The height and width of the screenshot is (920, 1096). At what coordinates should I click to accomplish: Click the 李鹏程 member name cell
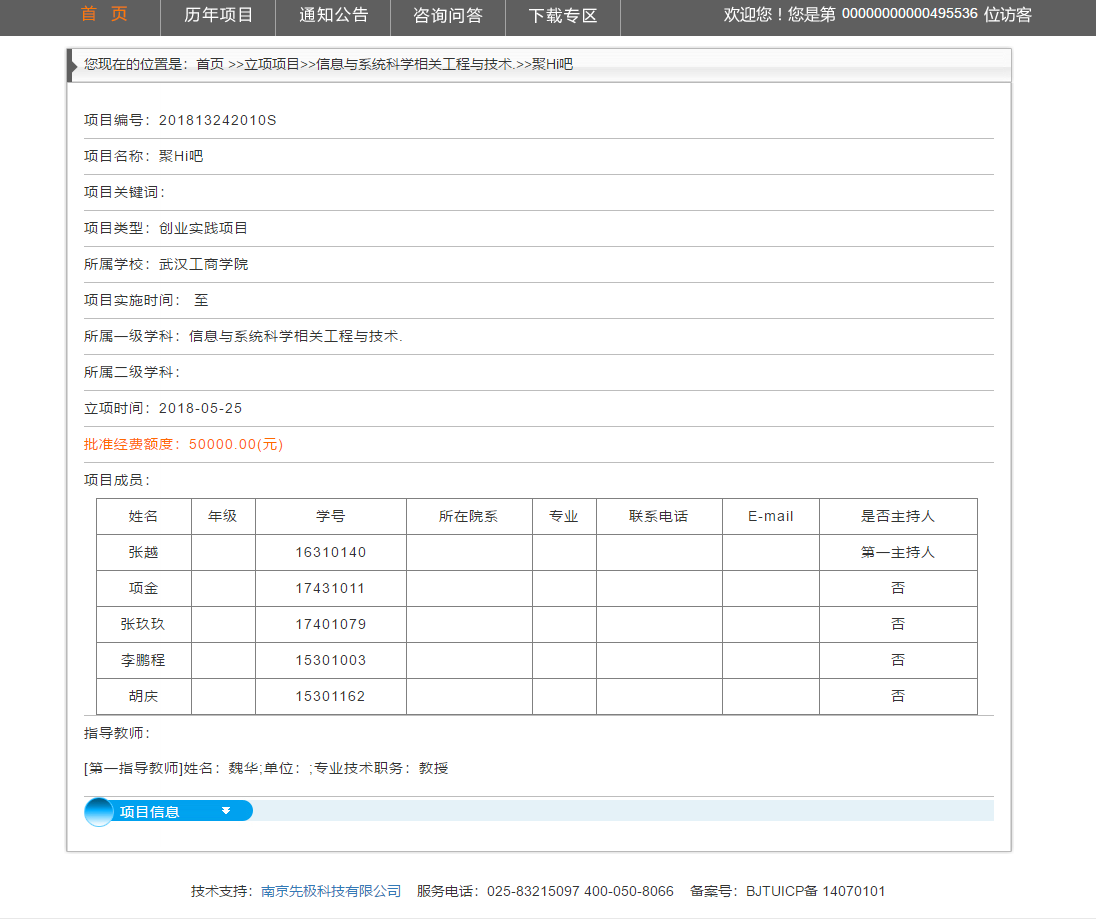point(144,660)
